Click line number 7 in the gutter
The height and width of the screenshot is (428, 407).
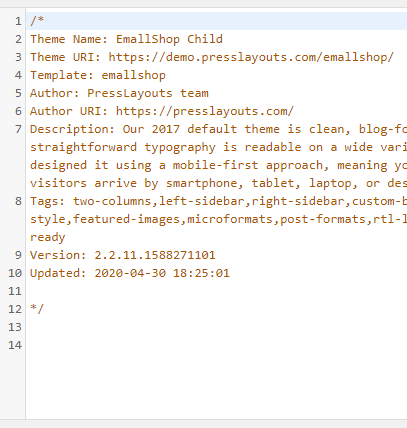click(18, 129)
